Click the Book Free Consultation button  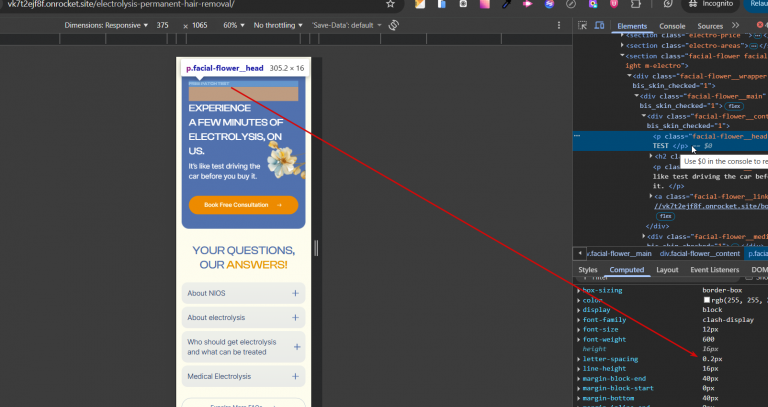[243, 205]
